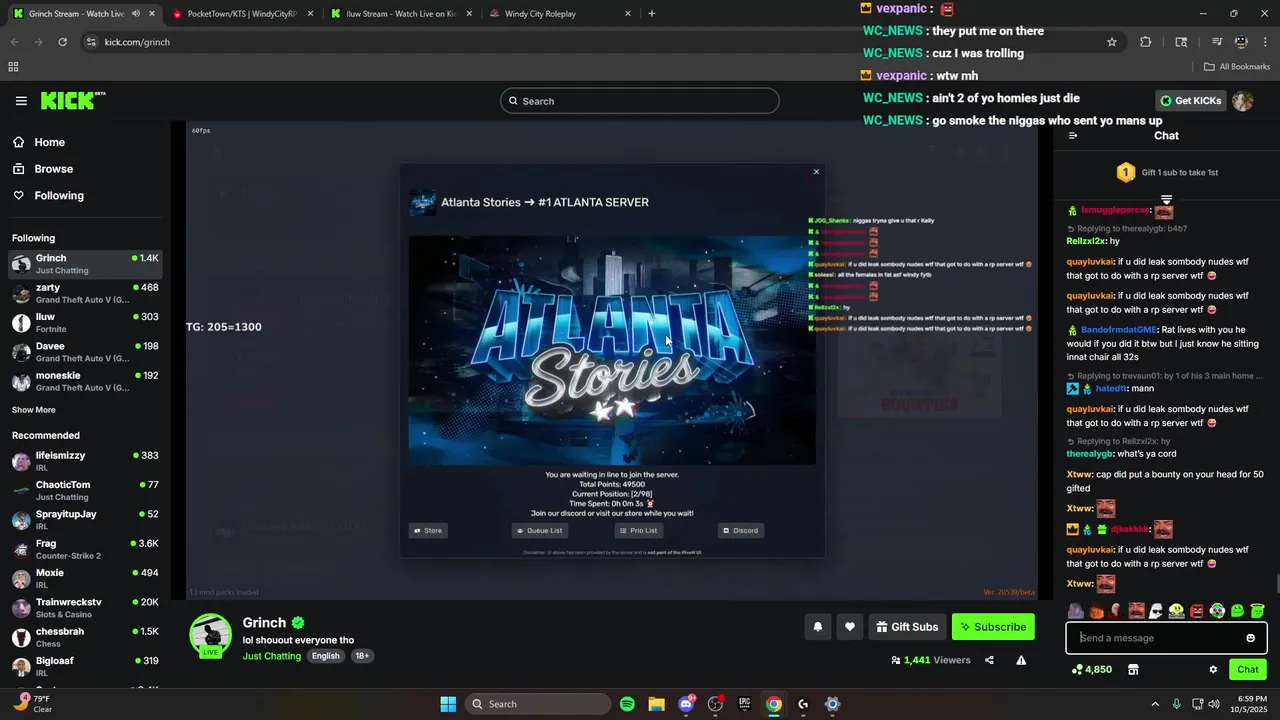Viewport: 1280px width, 720px height.
Task: Open the emoji picker in chat
Action: tap(1250, 638)
